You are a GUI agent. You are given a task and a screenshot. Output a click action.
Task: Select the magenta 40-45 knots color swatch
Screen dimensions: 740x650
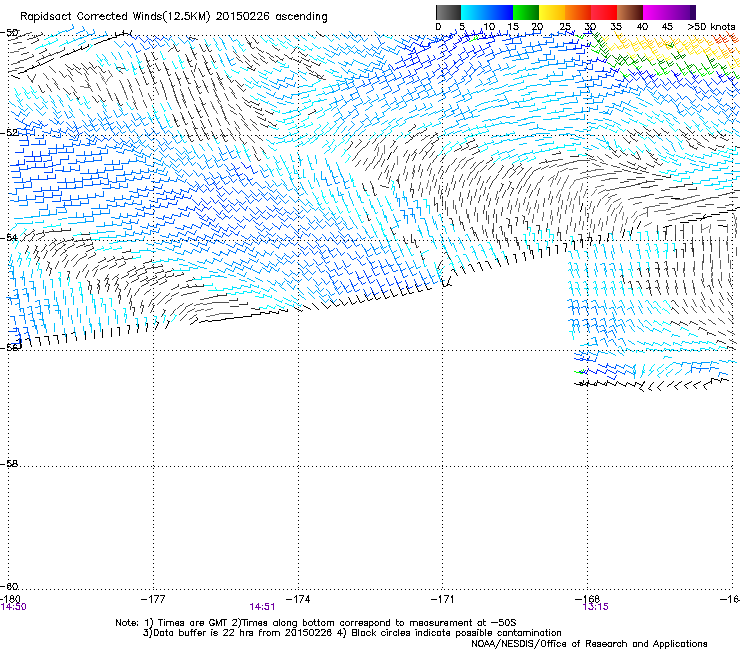[x=656, y=12]
